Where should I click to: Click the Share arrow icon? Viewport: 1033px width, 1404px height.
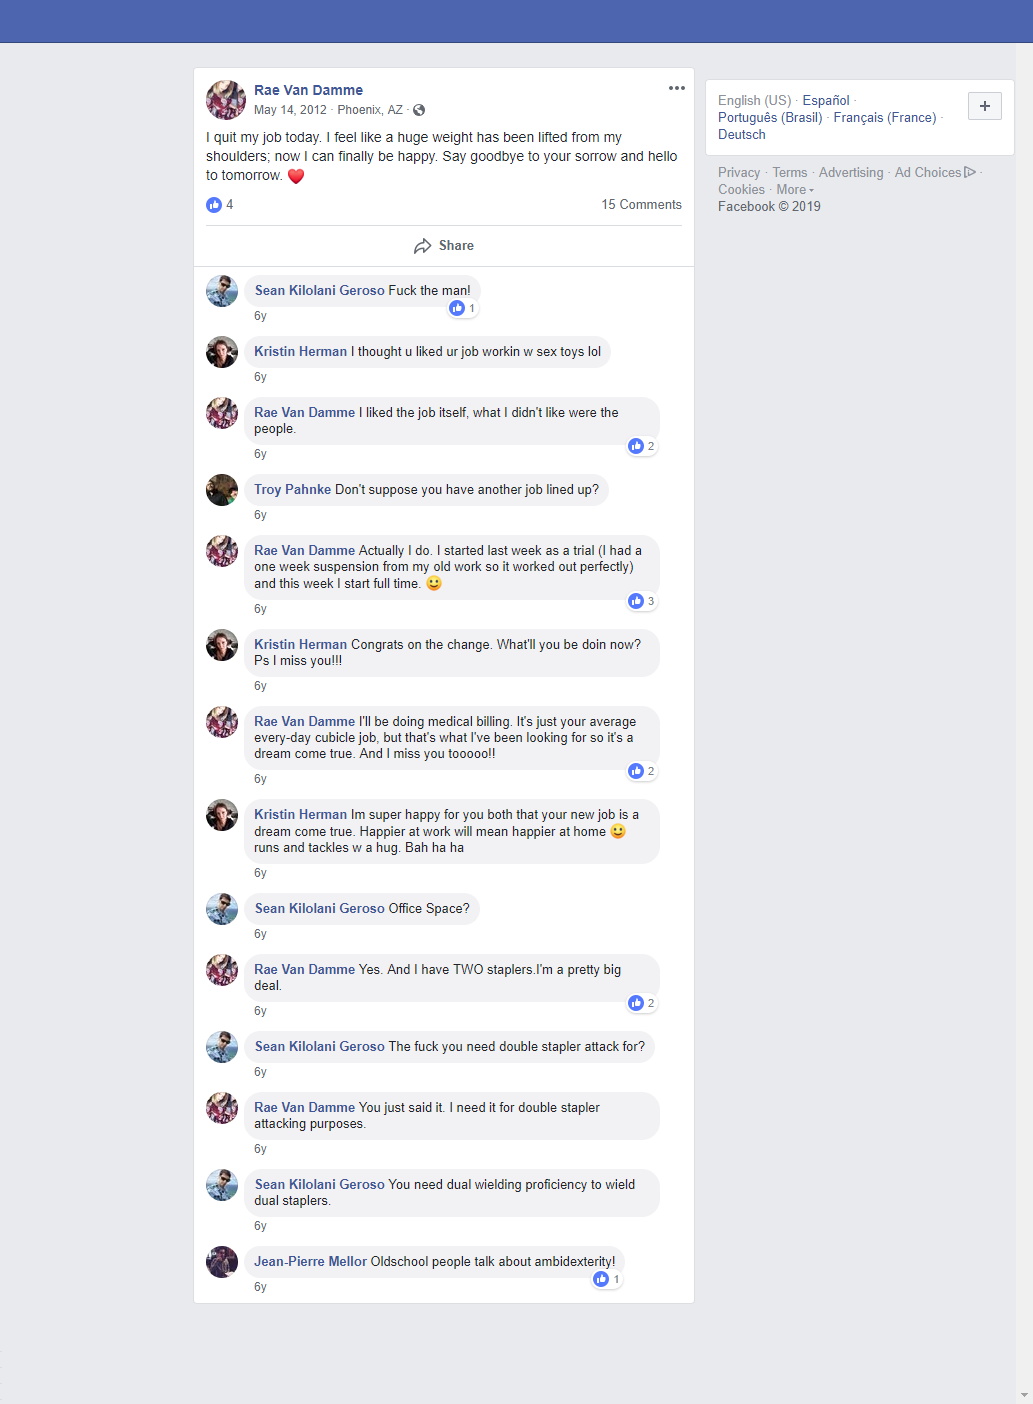coord(423,246)
